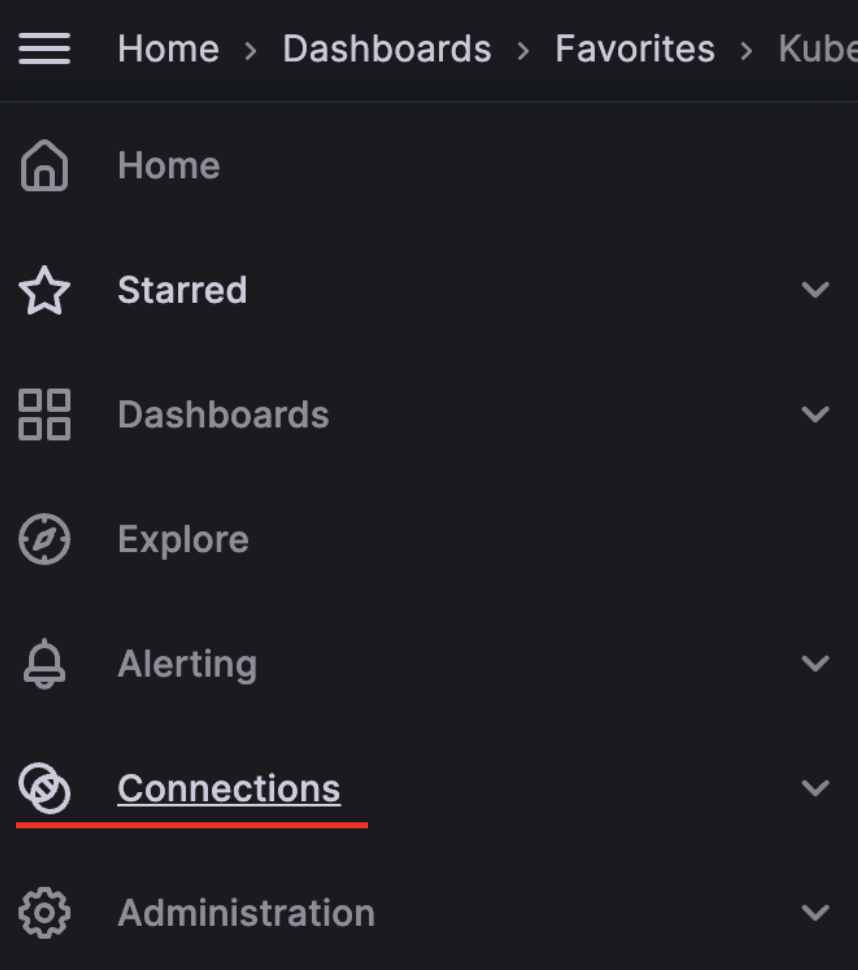Viewport: 858px width, 970px height.
Task: Click the Favorites breadcrumb link
Action: tap(635, 49)
